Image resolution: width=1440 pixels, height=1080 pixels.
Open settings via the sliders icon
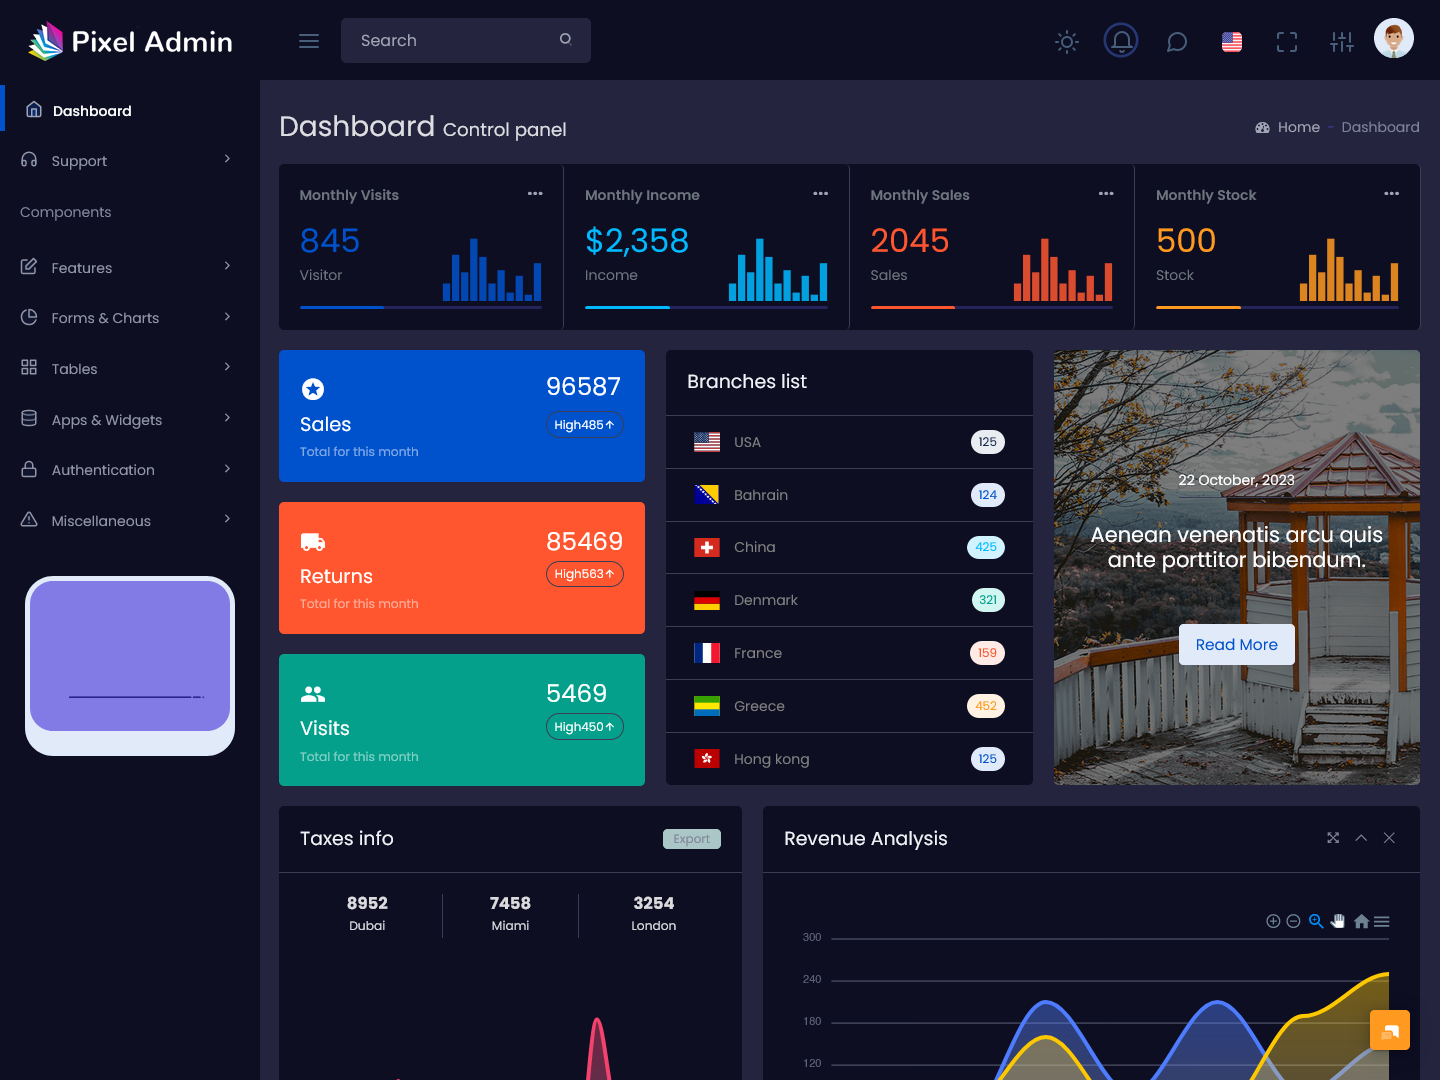(1341, 41)
